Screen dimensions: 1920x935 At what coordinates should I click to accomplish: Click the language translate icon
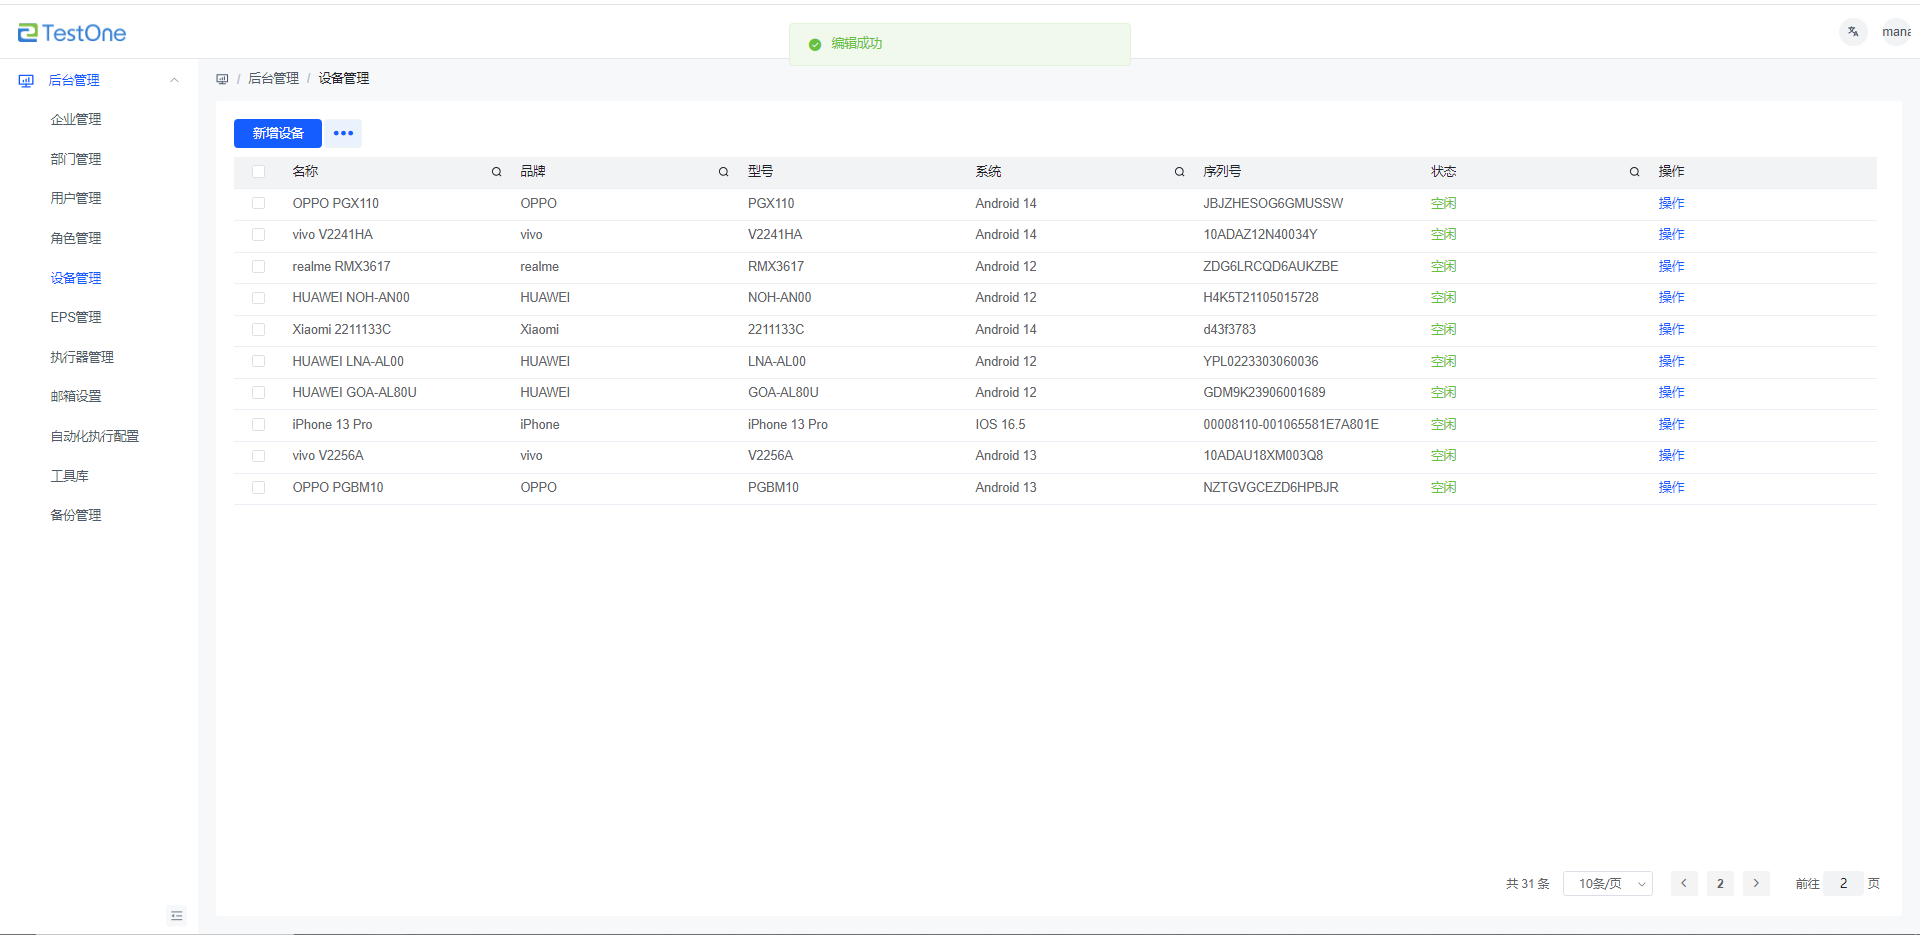pyautogui.click(x=1853, y=32)
